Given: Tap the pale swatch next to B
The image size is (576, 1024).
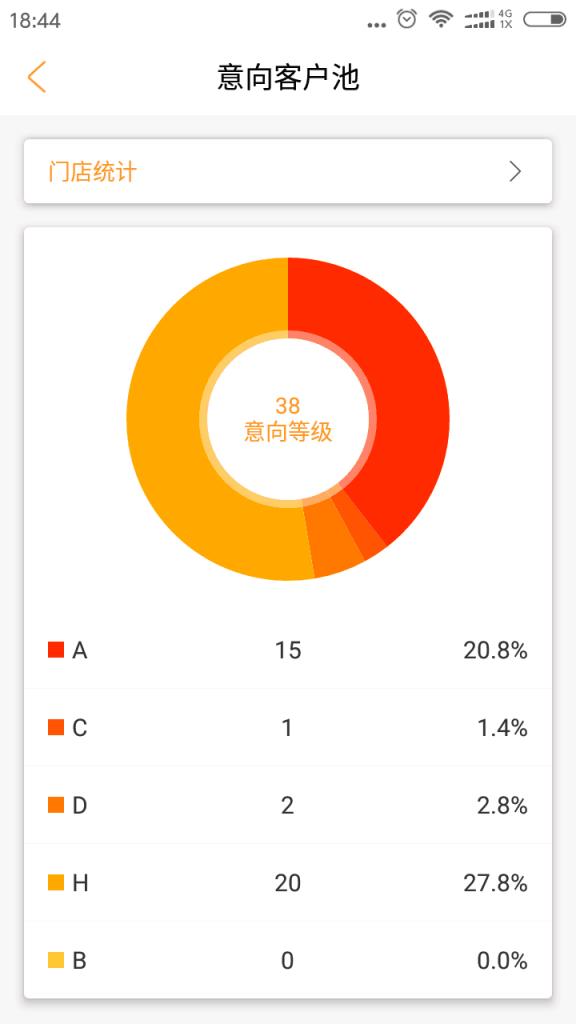Looking at the screenshot, I should point(58,961).
